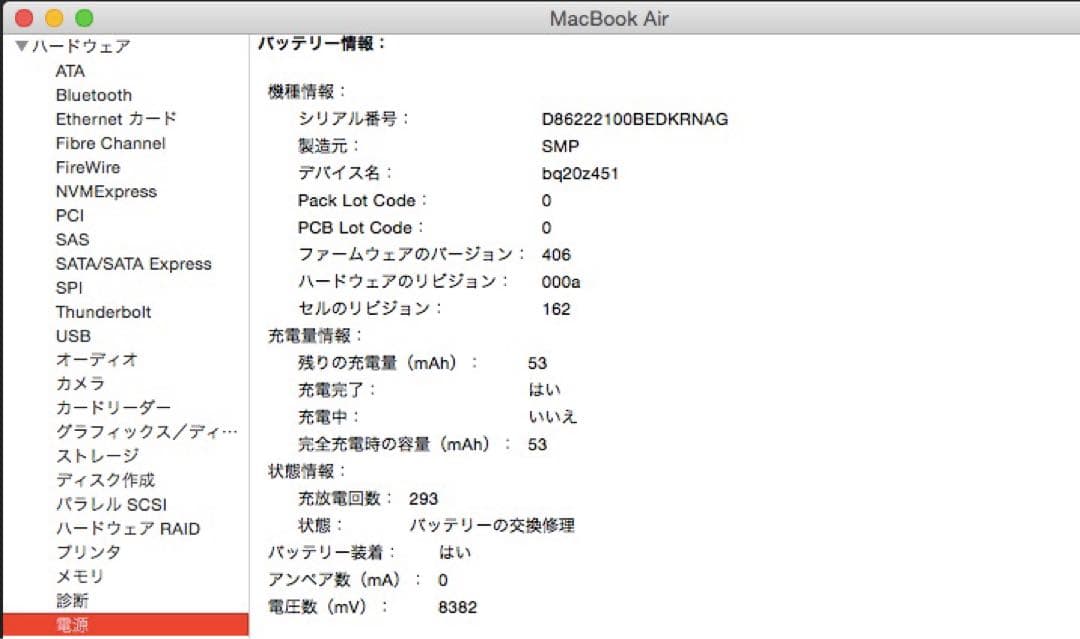1080x639 pixels.
Task: Select カメラ in the hardware list
Action: [x=80, y=384]
